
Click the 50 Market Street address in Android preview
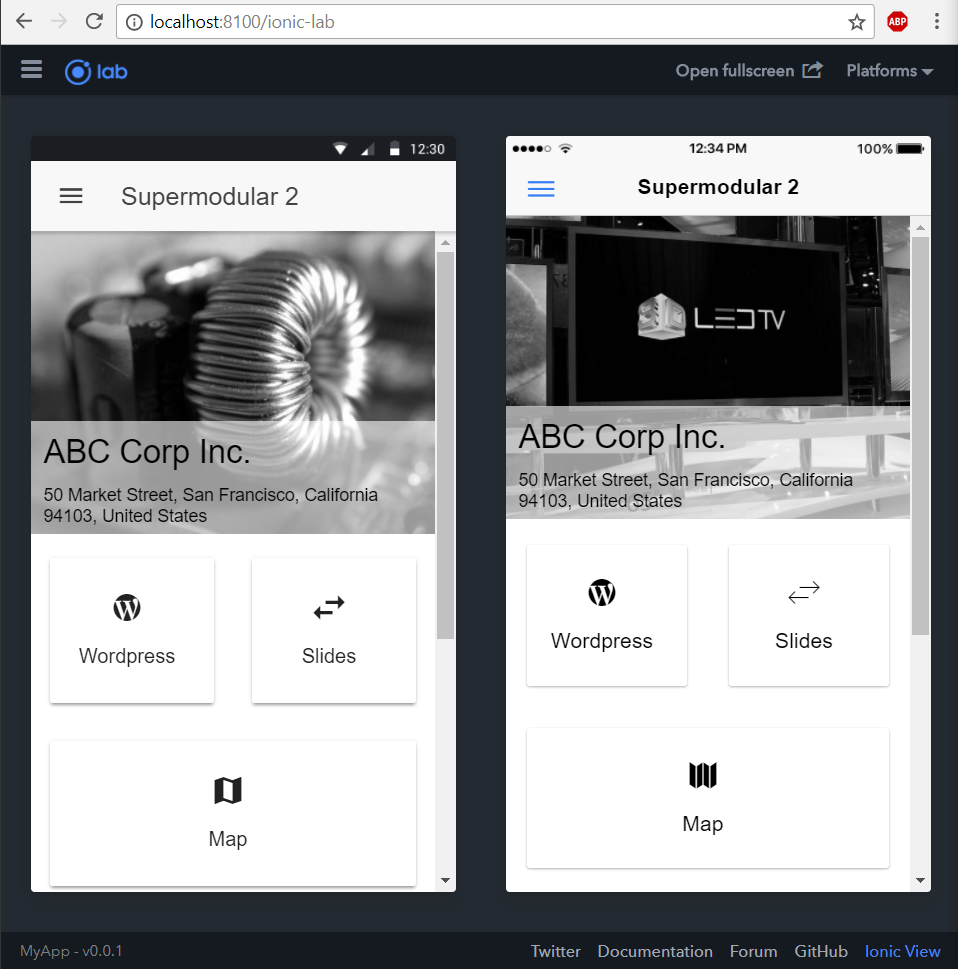click(211, 505)
